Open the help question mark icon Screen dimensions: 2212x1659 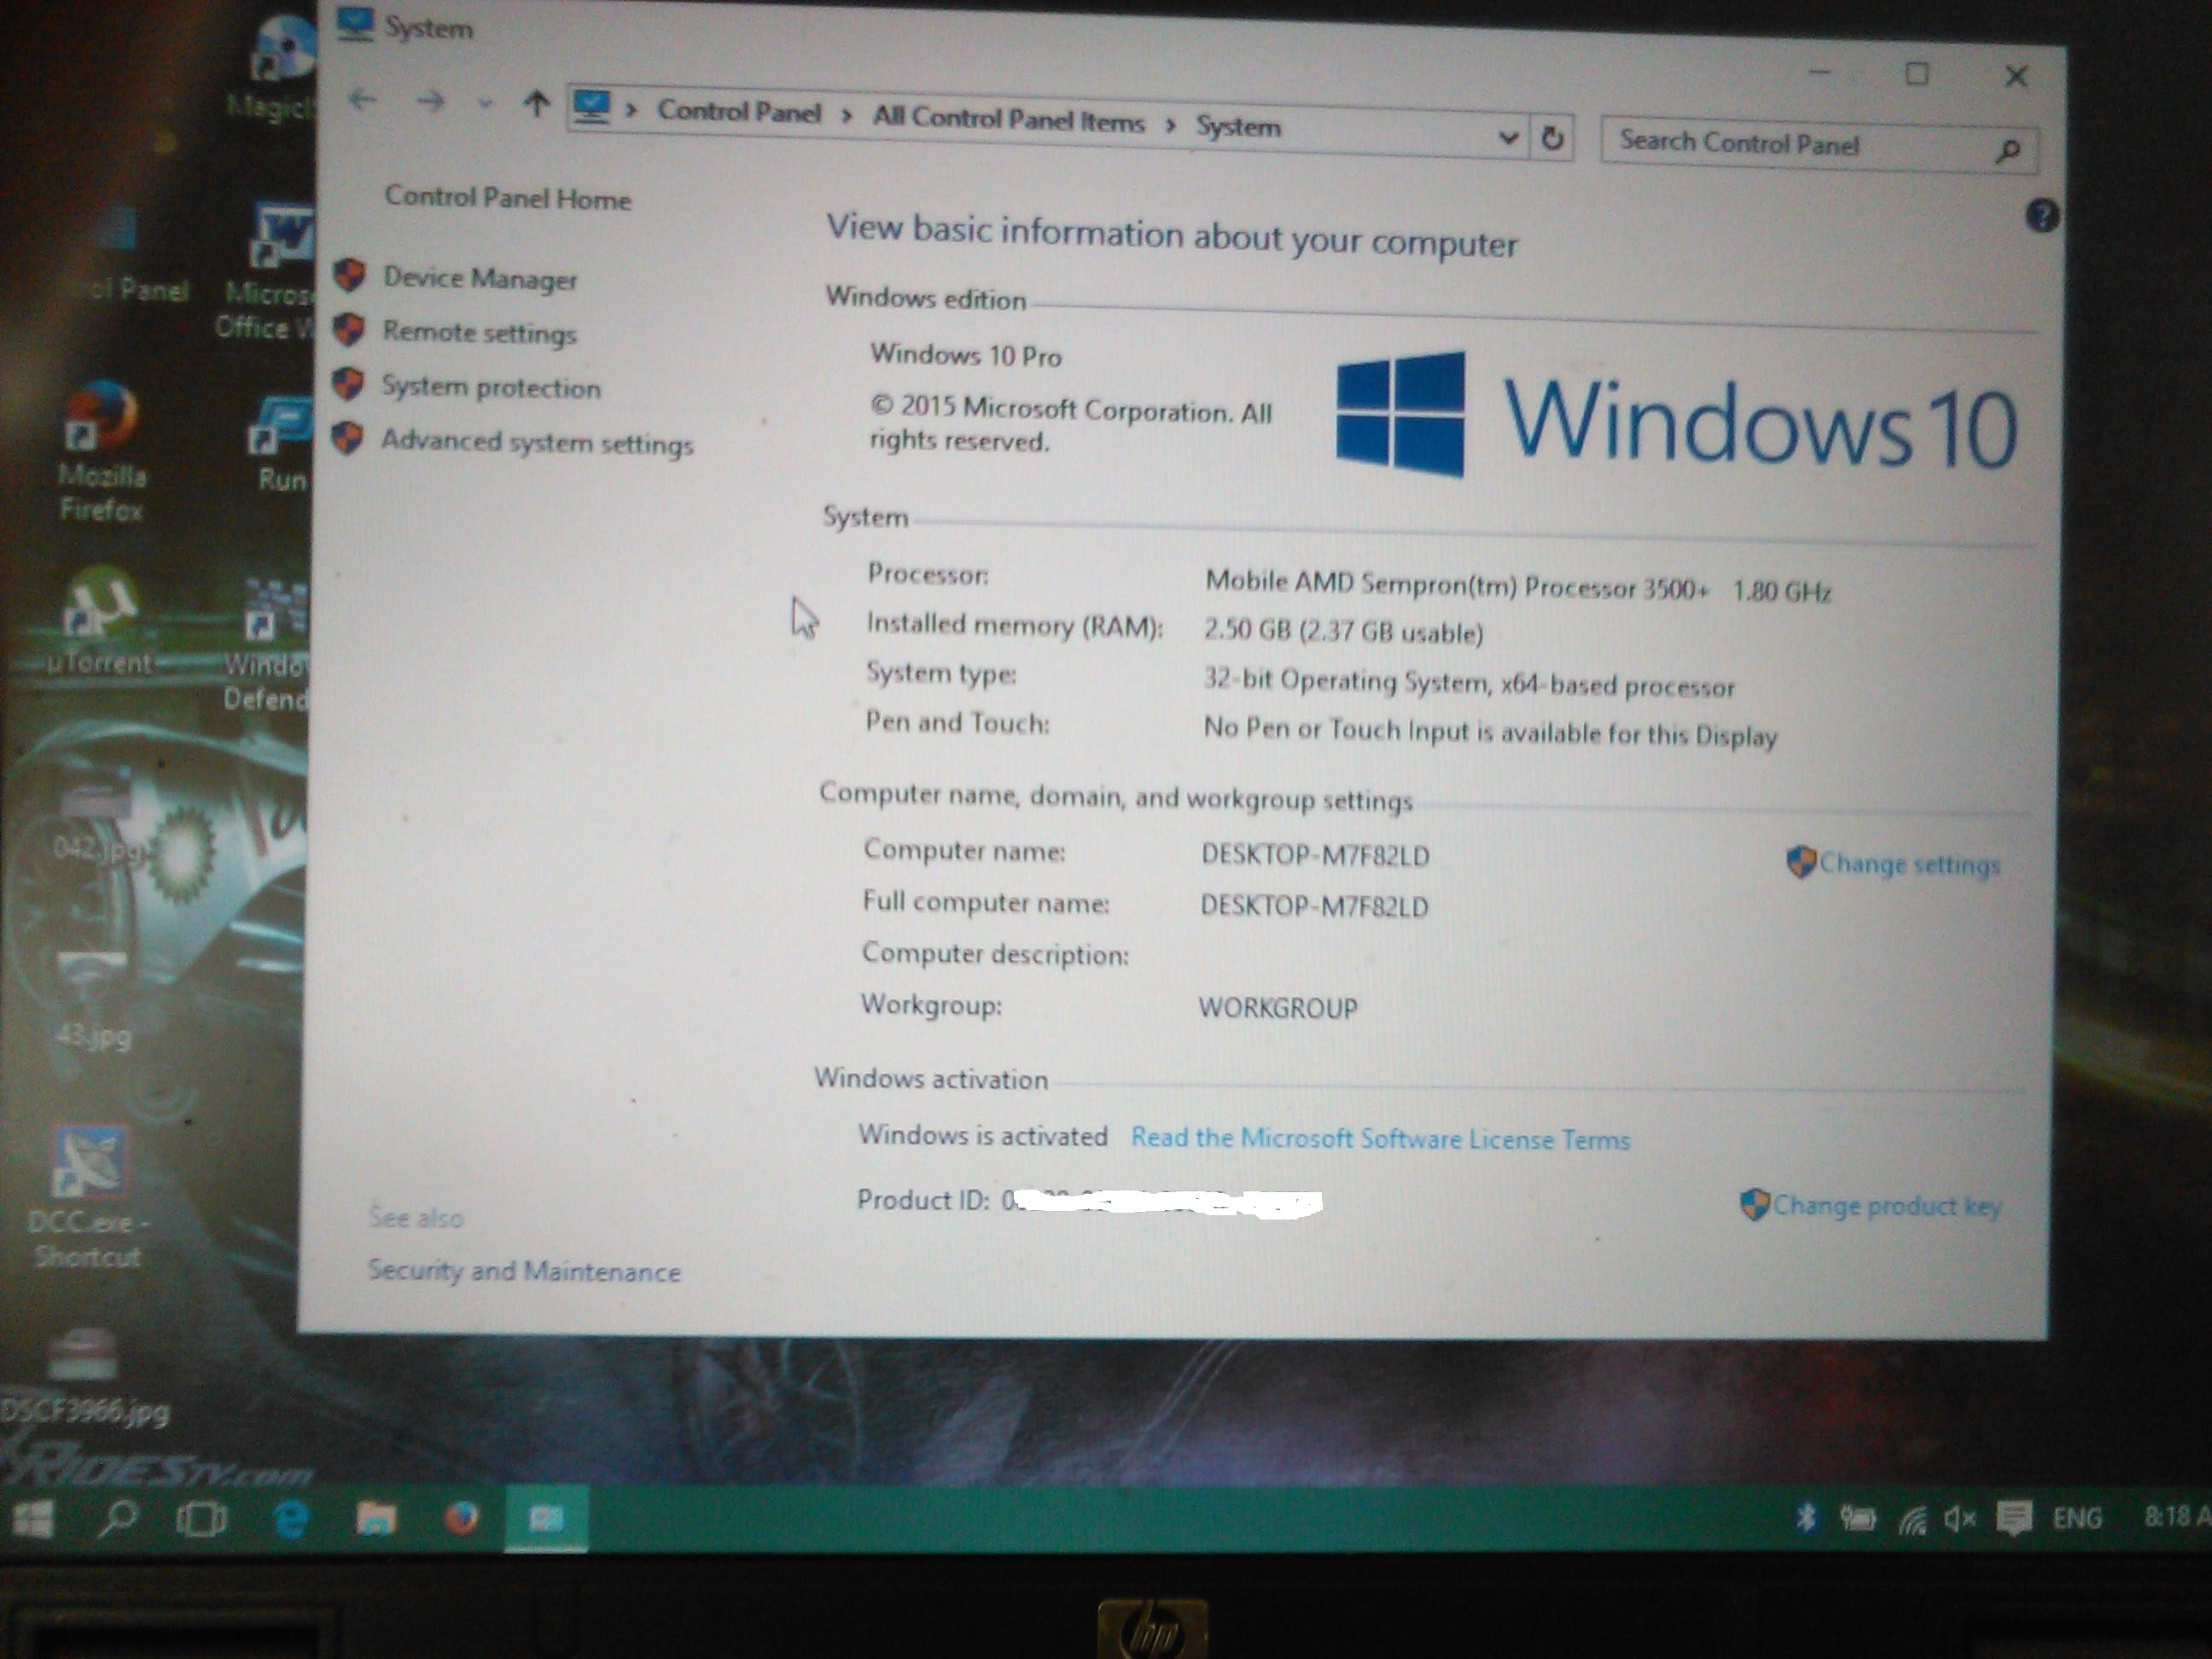pos(2041,215)
